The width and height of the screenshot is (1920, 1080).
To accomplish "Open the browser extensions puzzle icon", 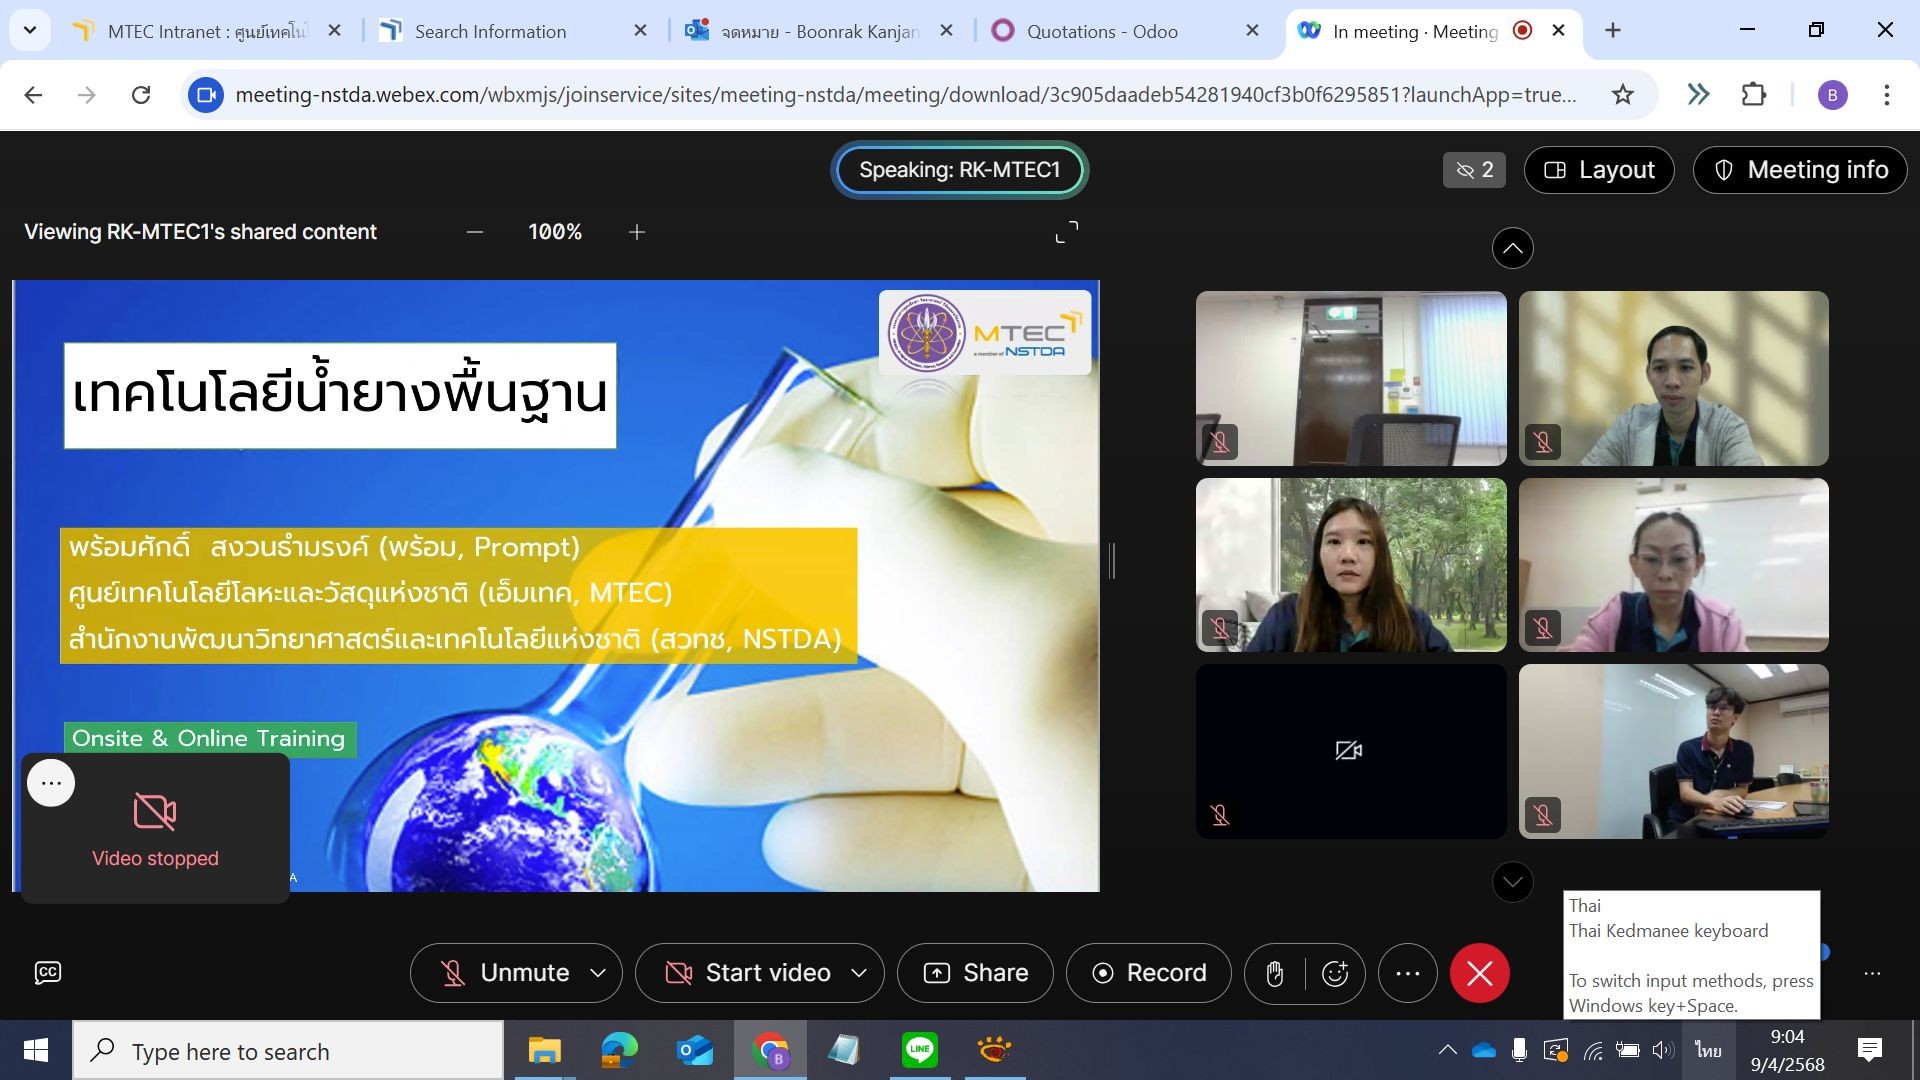I will (x=1754, y=95).
